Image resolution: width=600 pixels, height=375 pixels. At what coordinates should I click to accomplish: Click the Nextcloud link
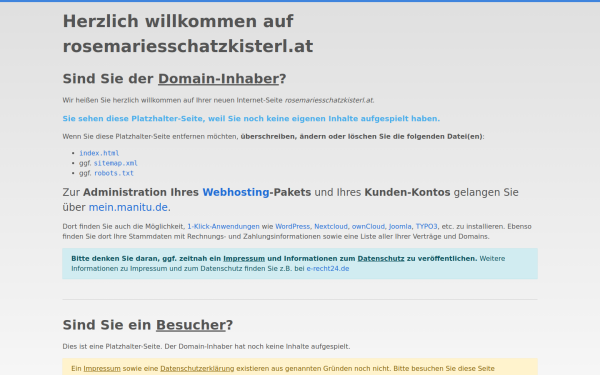click(331, 227)
